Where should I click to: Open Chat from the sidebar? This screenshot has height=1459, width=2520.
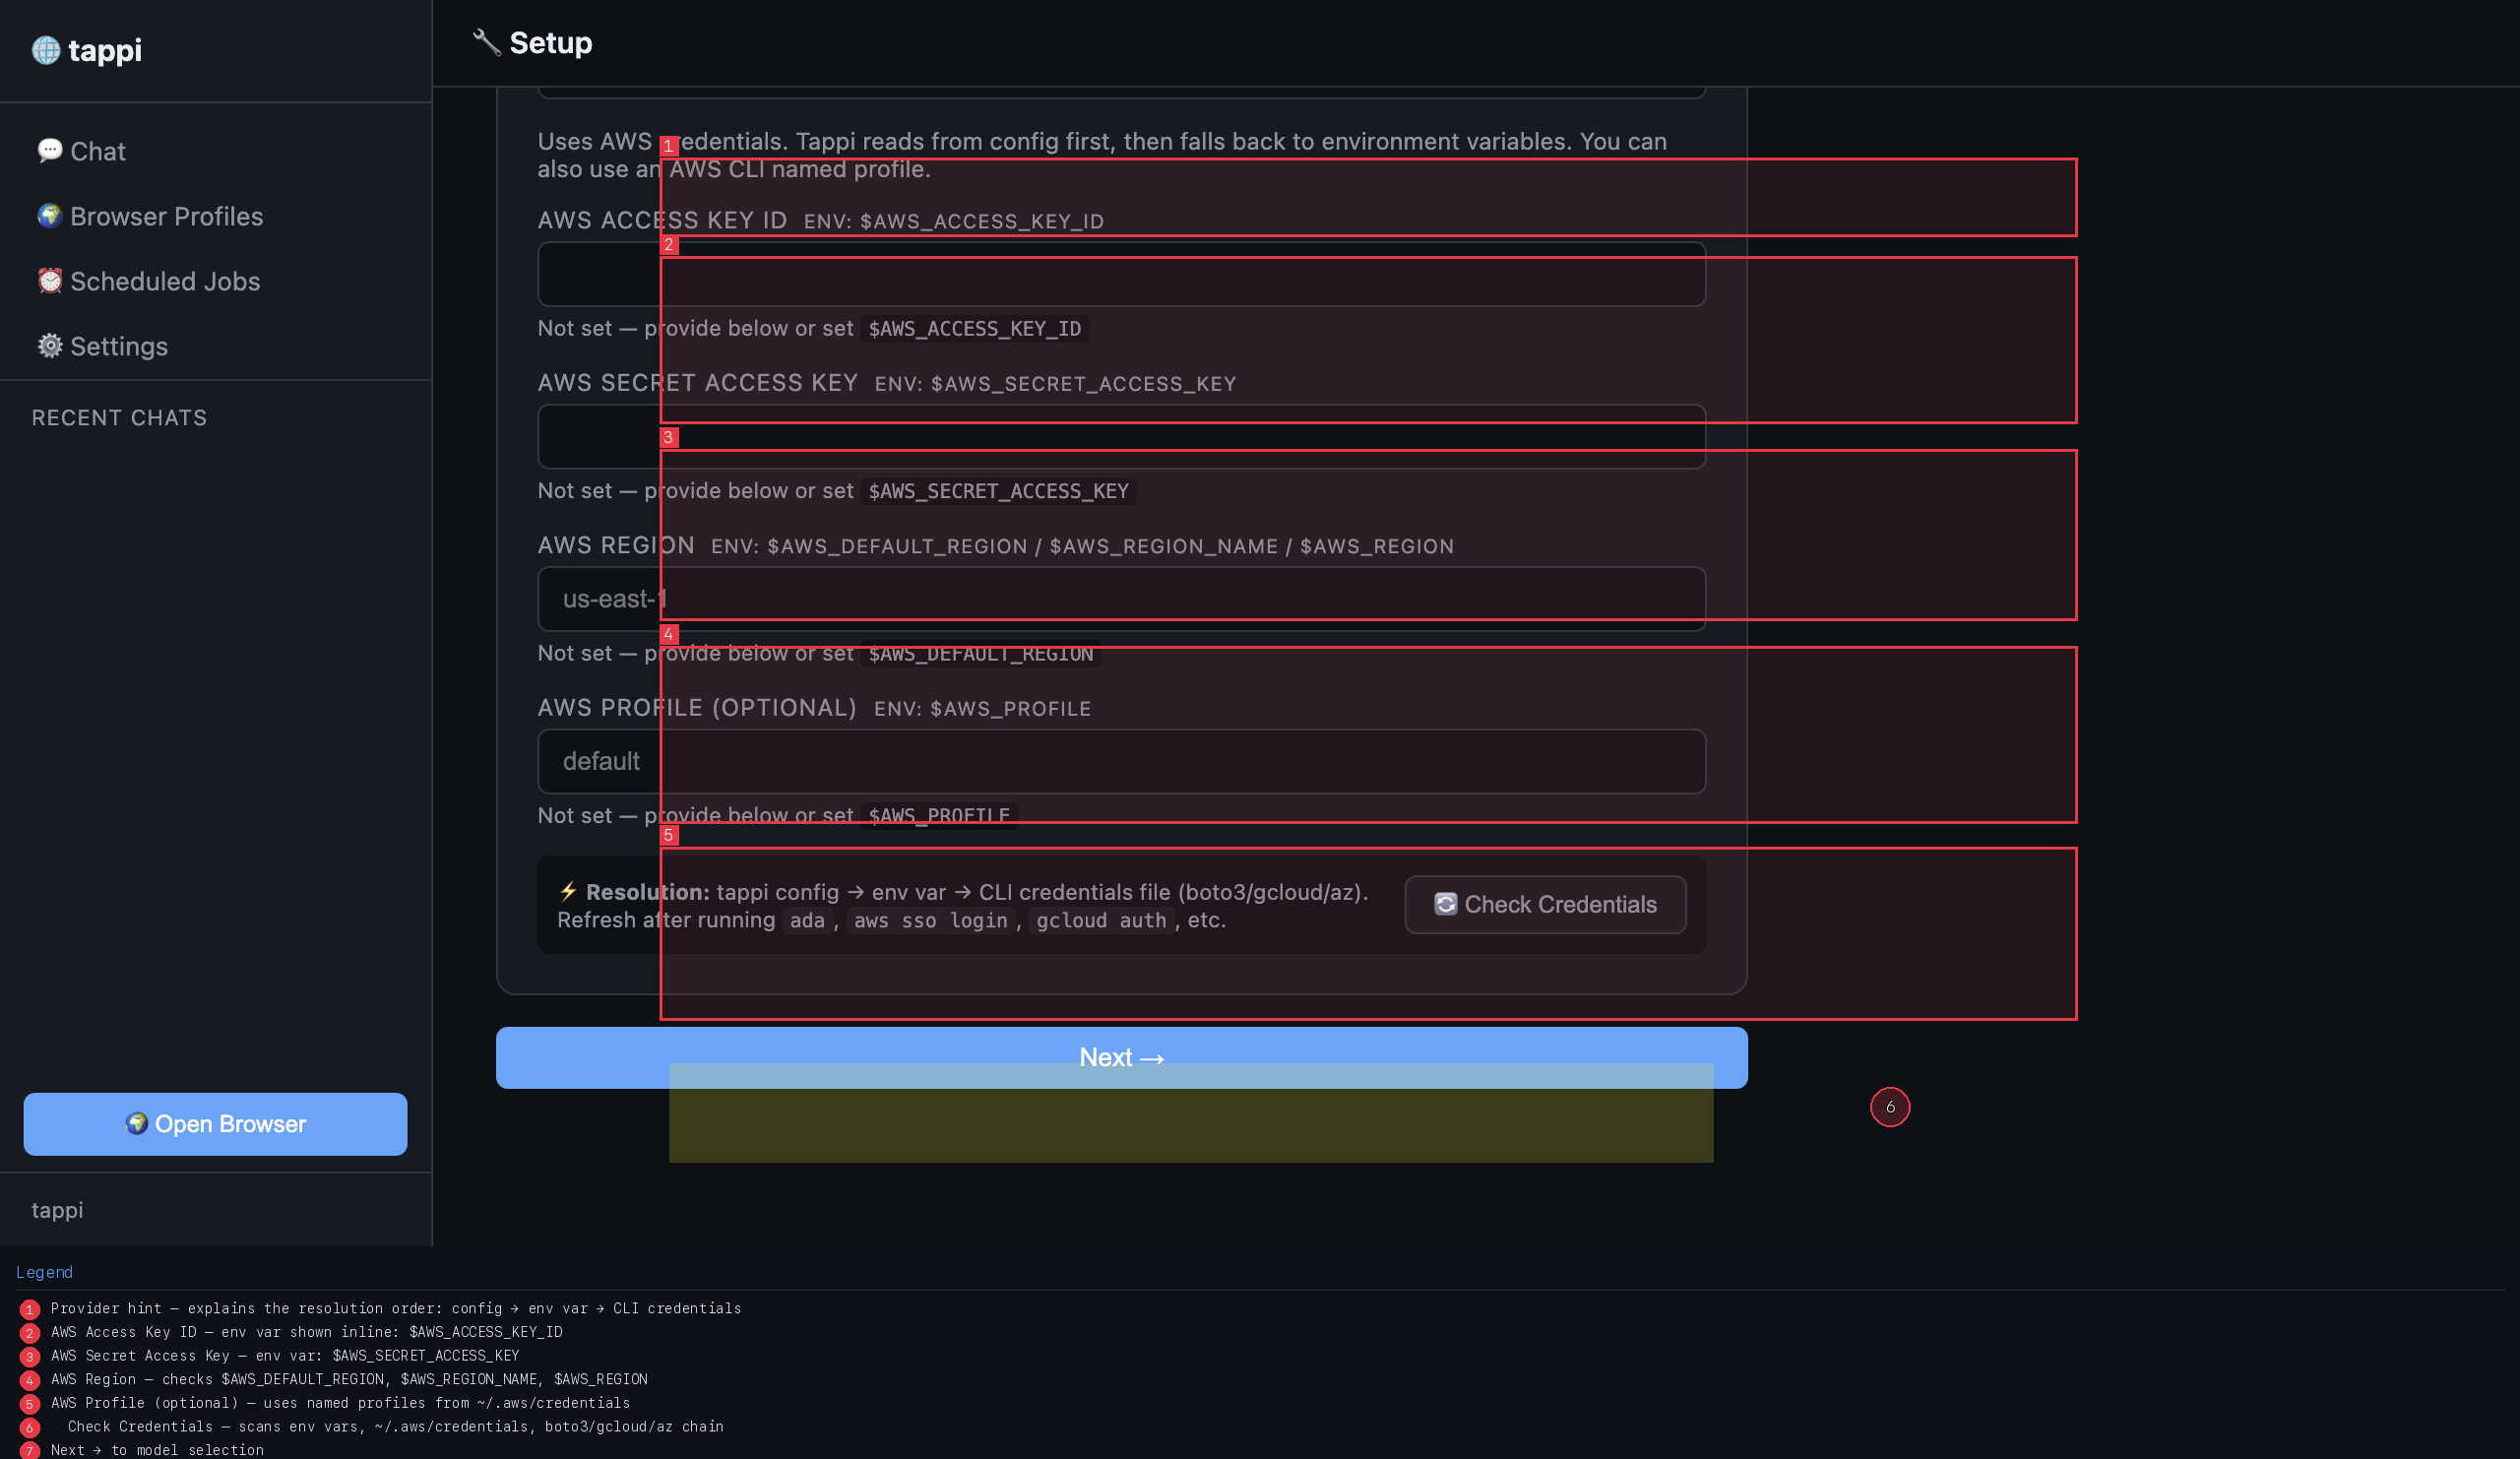[97, 151]
